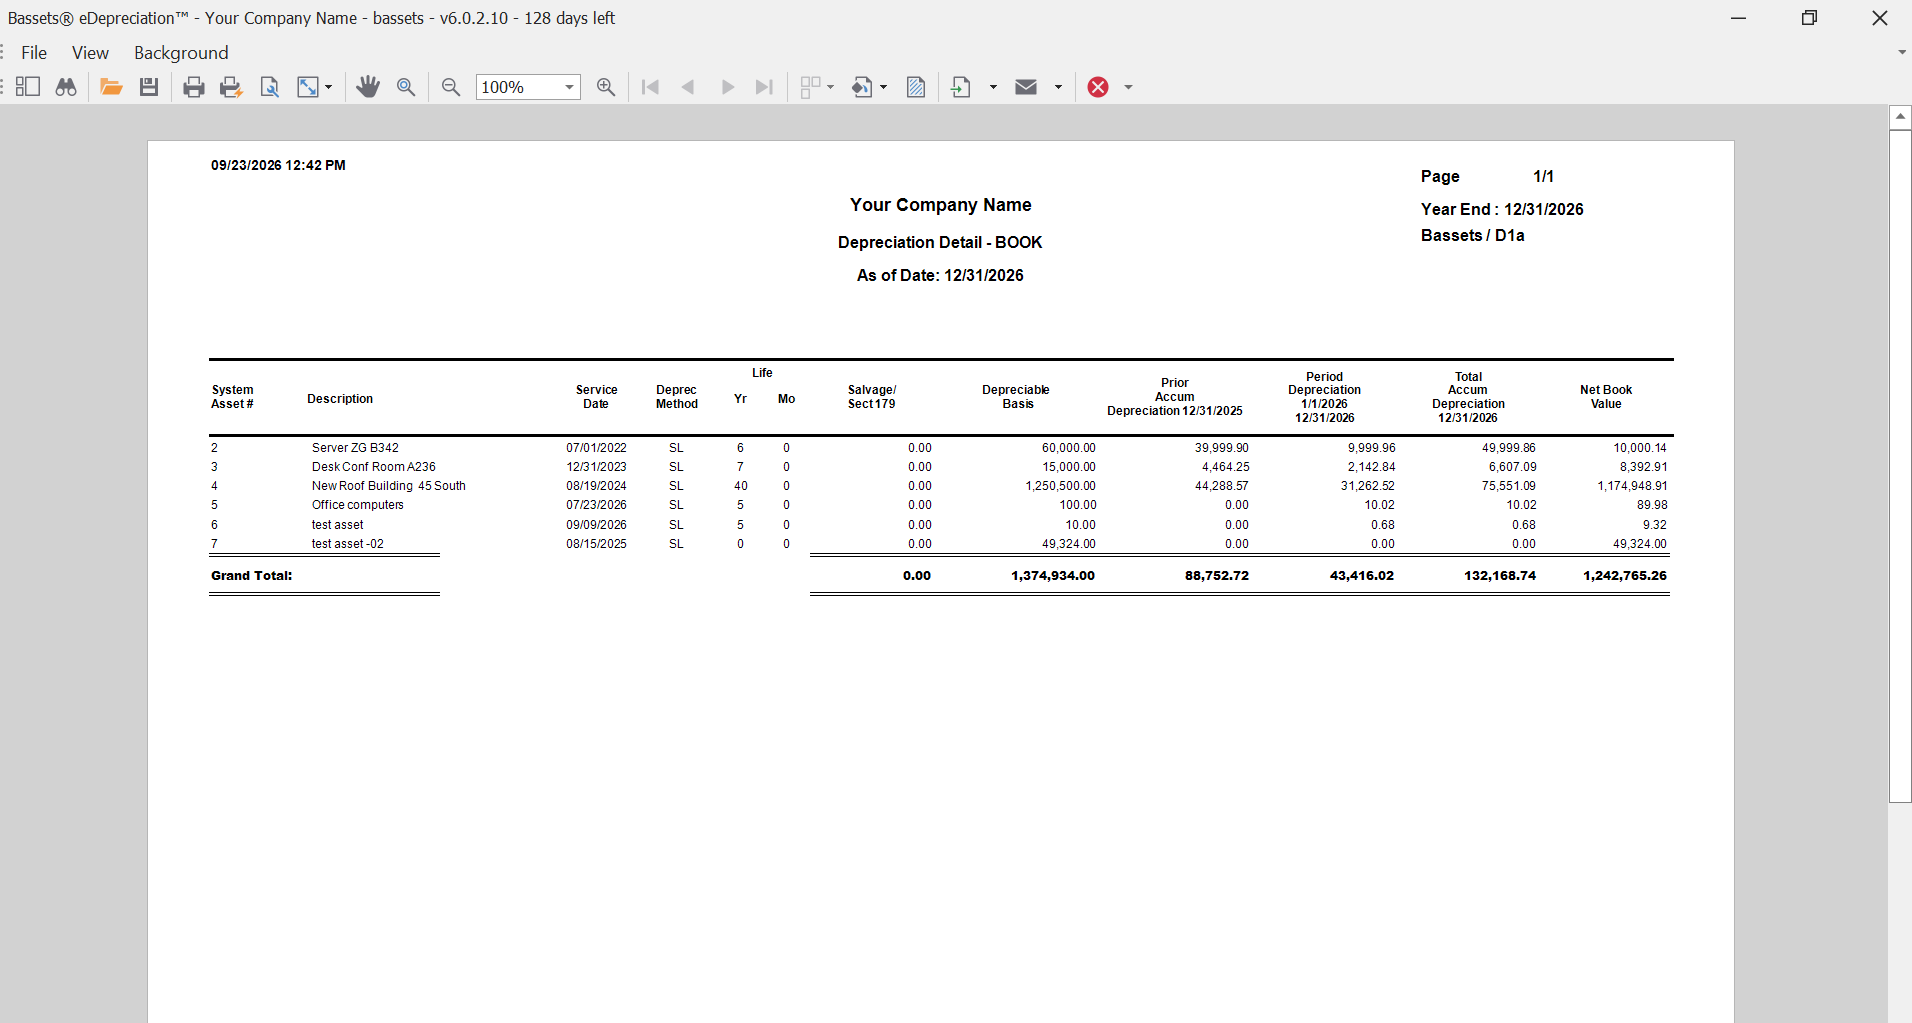Zoom out of the report preview

coord(451,87)
